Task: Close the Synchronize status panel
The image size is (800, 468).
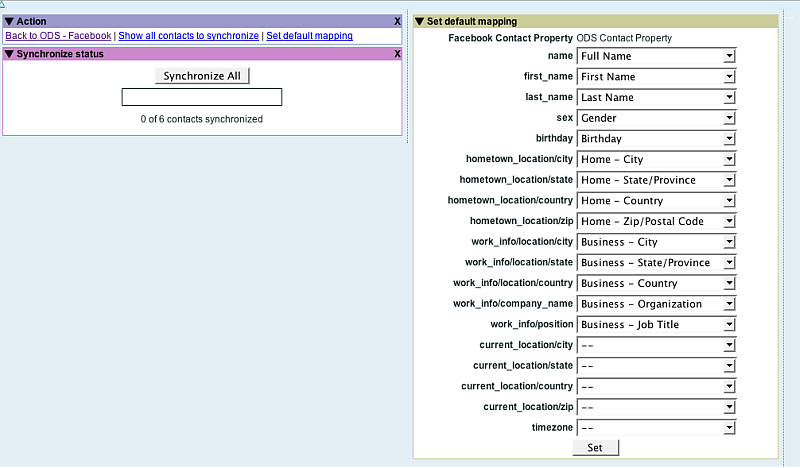Action: pos(397,54)
